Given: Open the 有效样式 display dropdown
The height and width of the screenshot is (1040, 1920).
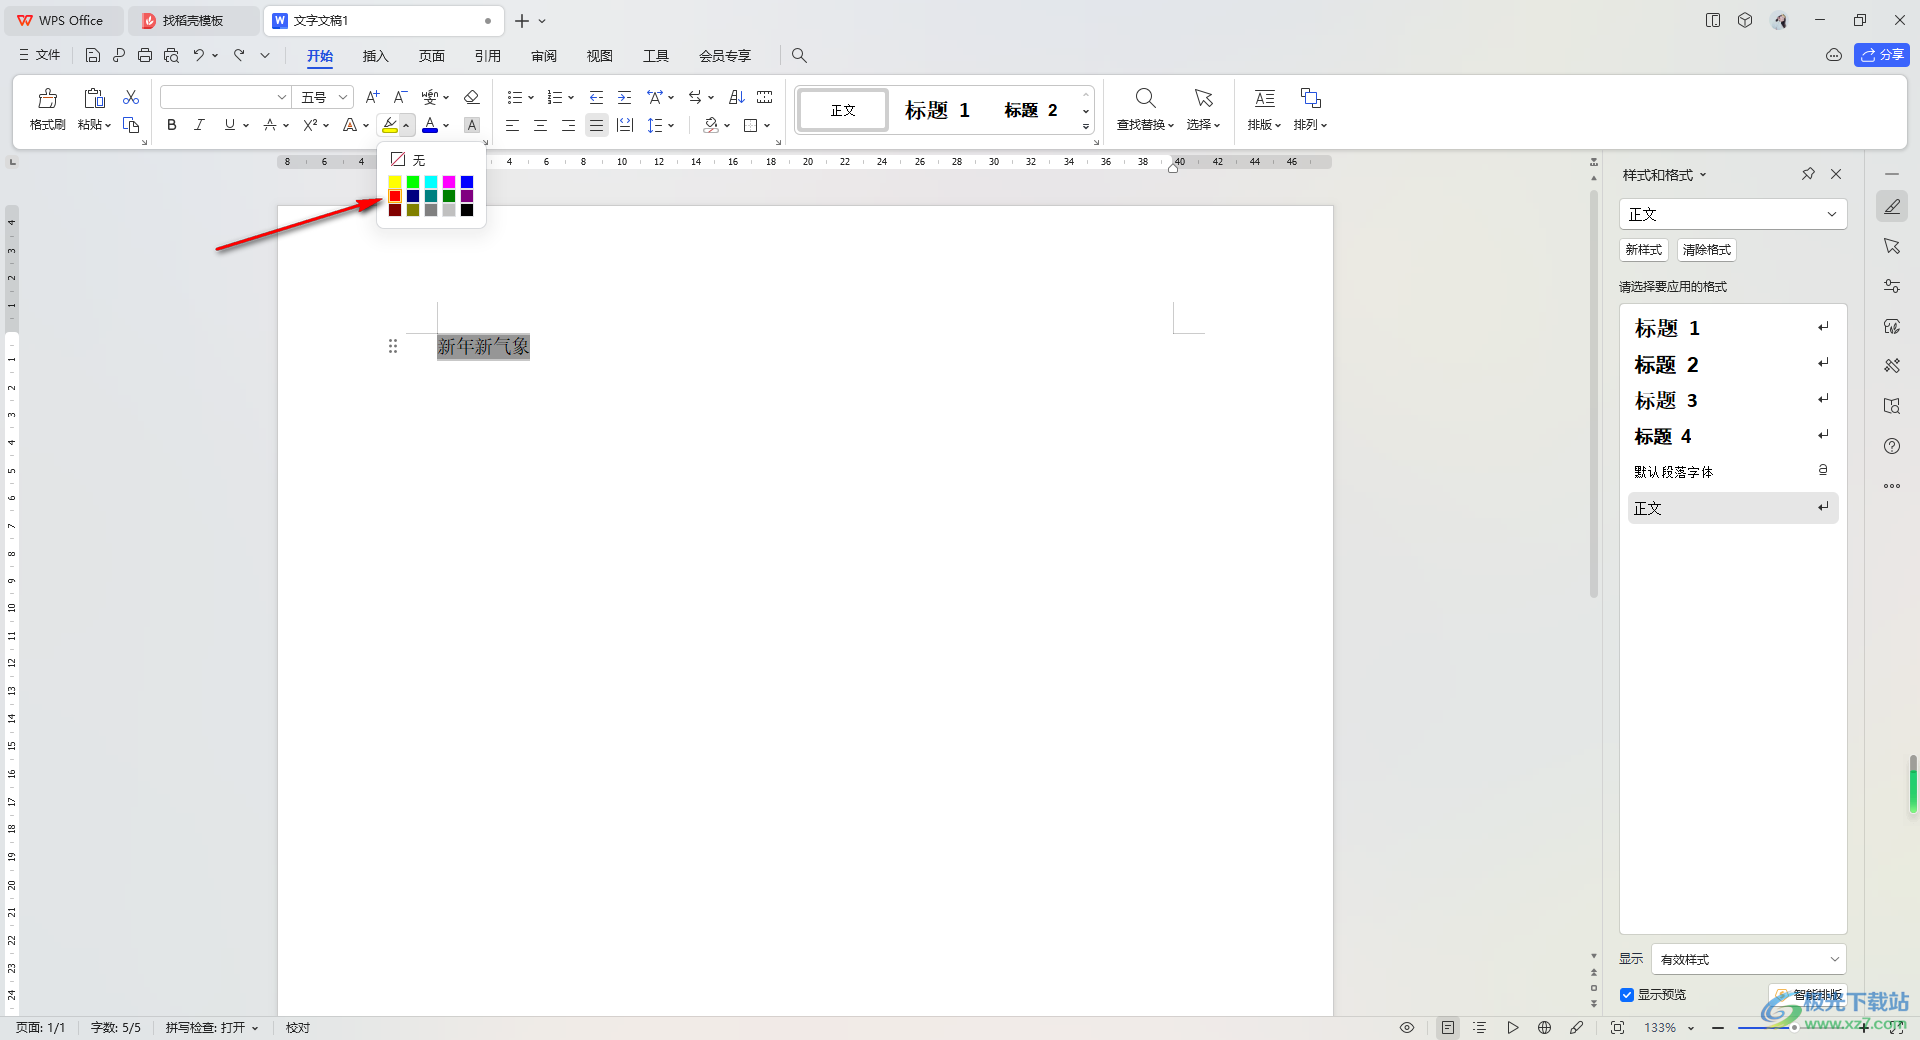Looking at the screenshot, I should point(1834,959).
